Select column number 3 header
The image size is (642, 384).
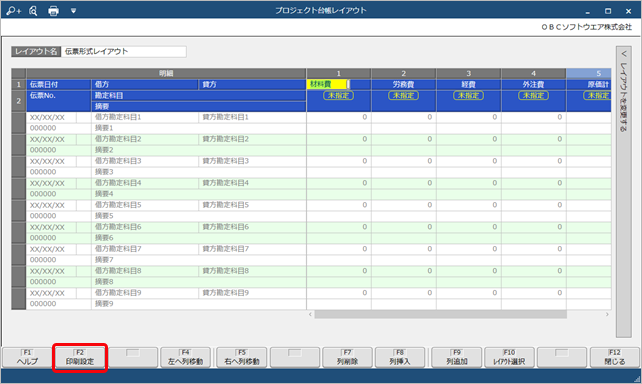[469, 73]
